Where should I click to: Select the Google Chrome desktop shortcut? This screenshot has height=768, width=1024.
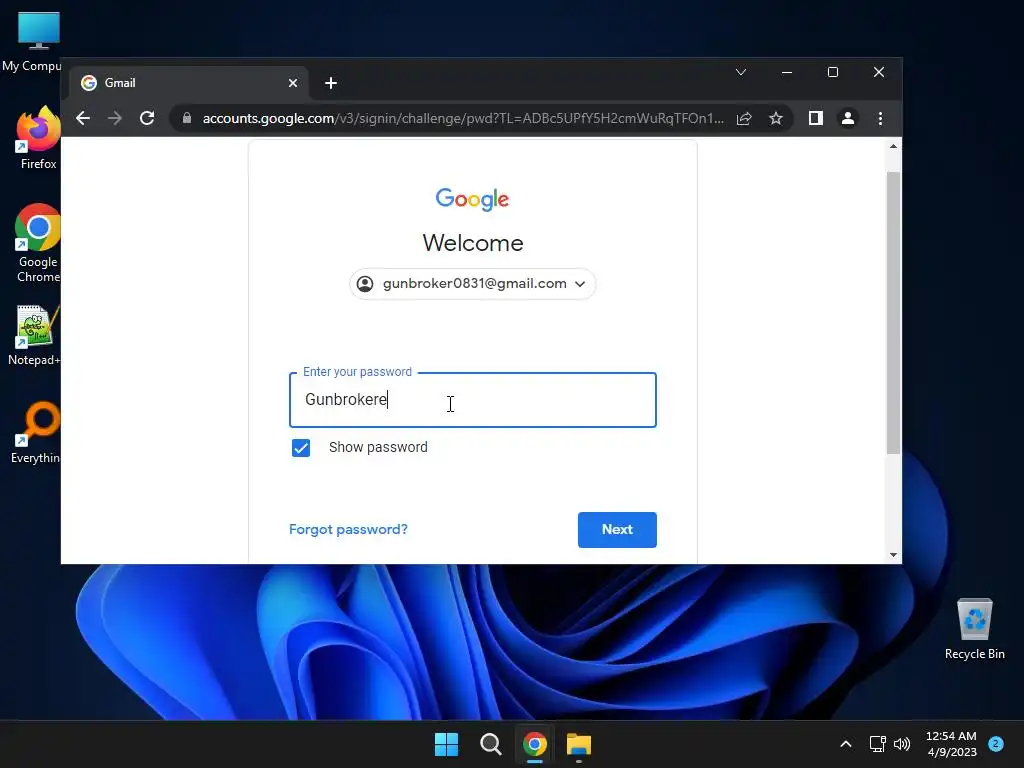[x=38, y=243]
